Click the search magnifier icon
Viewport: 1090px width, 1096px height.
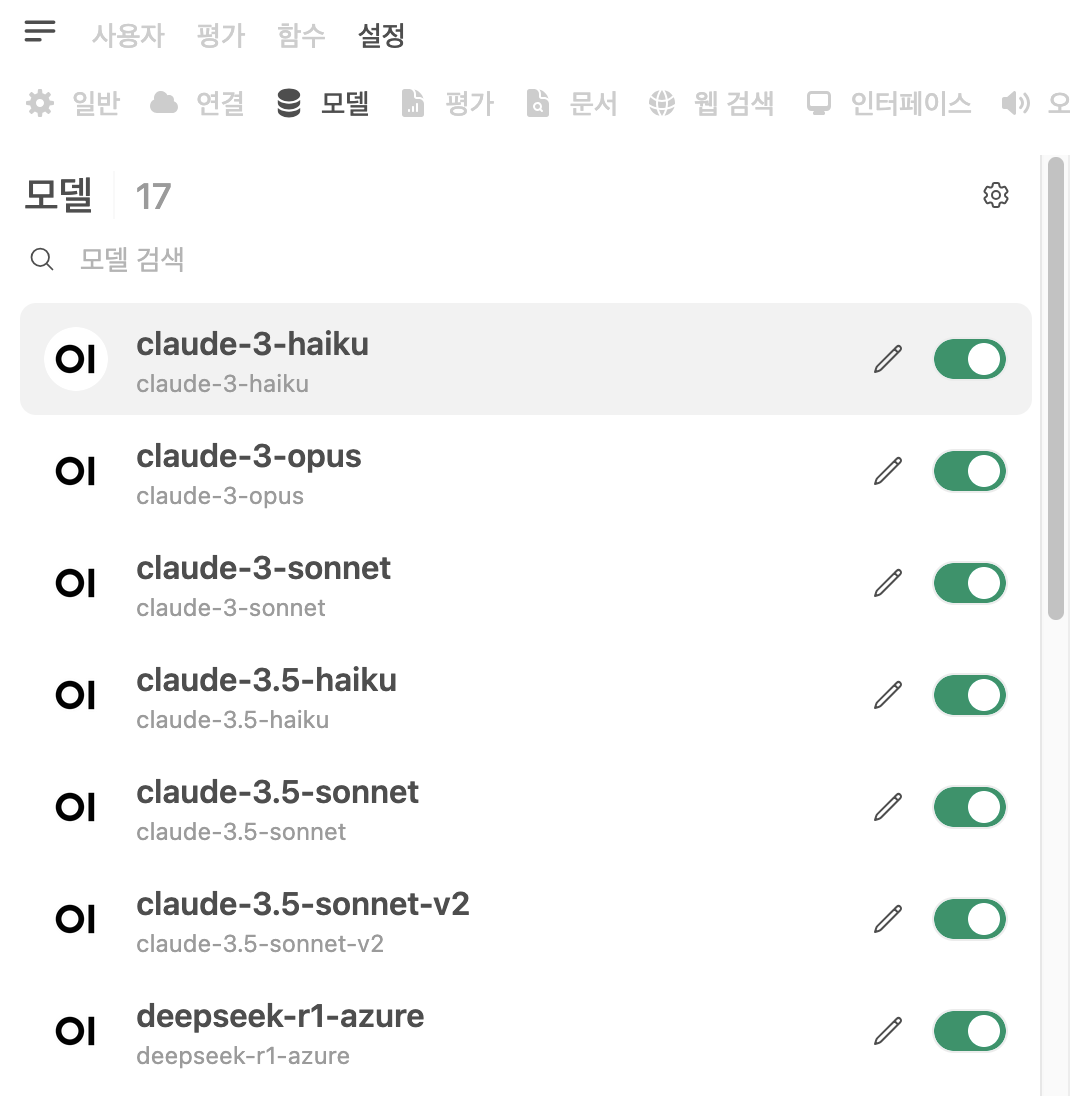point(42,259)
